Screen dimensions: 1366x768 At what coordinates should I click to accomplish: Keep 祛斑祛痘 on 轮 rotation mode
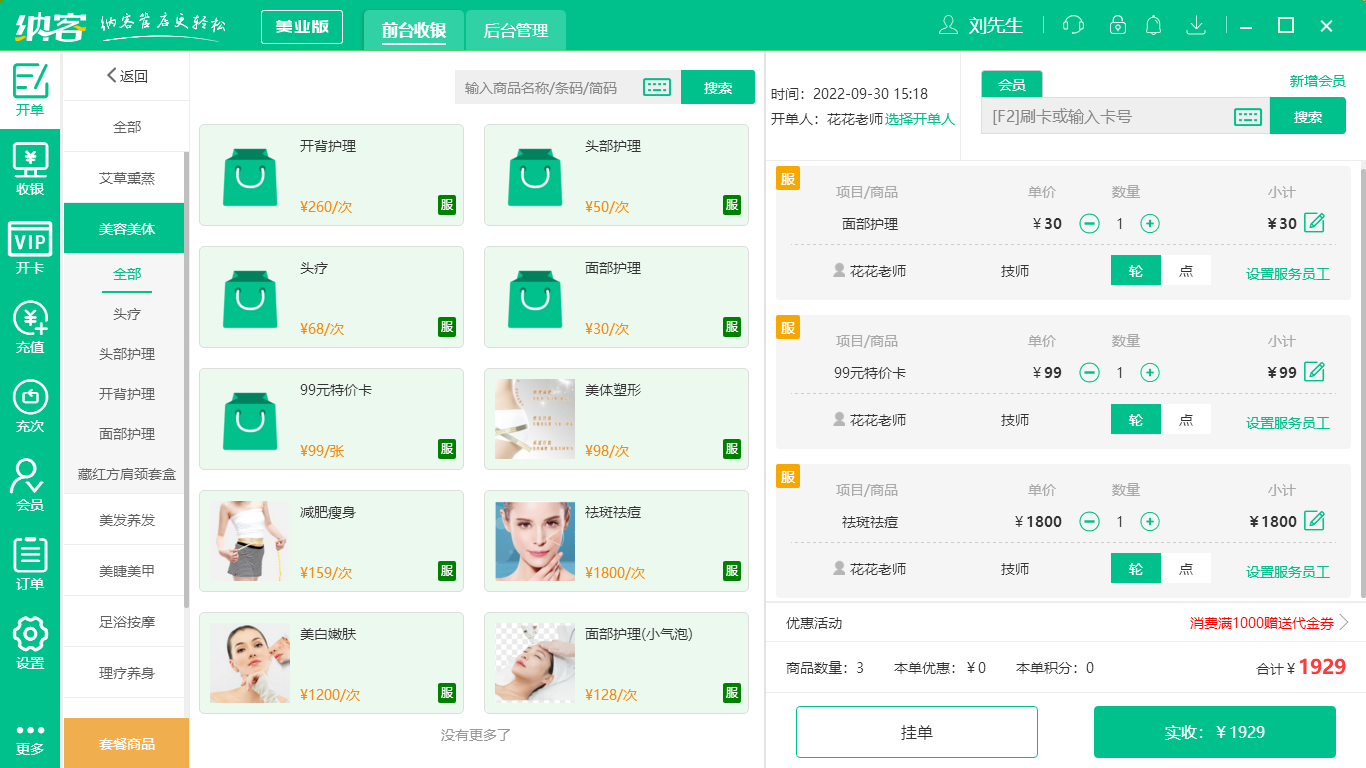pyautogui.click(x=1135, y=567)
